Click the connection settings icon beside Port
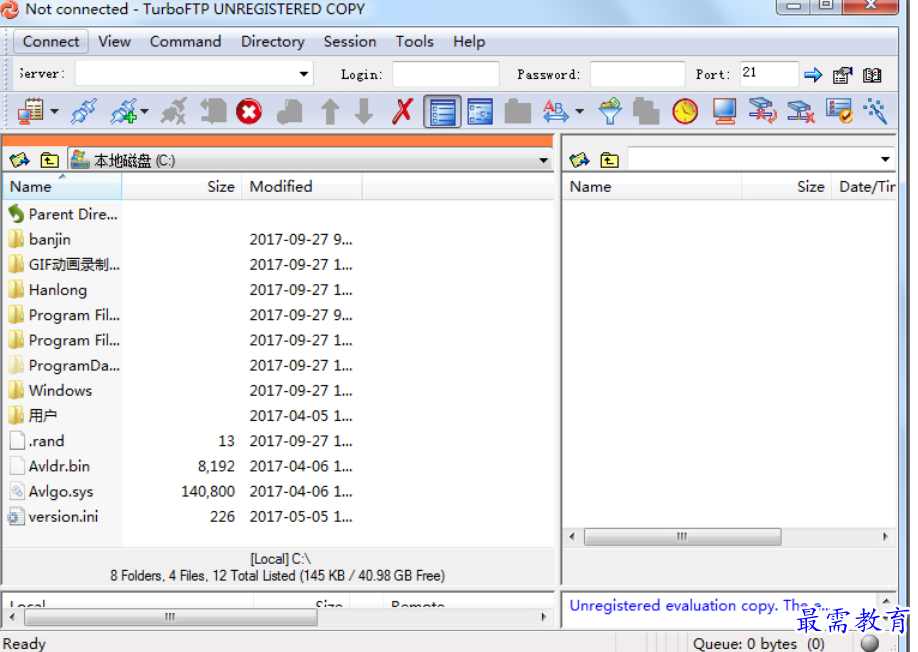918x652 pixels. (842, 75)
